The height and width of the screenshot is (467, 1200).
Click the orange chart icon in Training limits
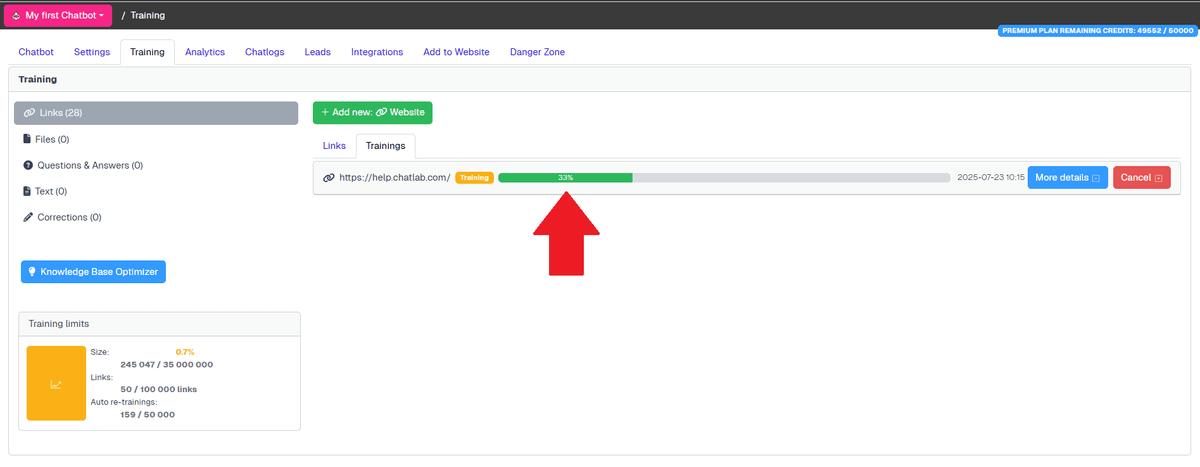point(56,383)
